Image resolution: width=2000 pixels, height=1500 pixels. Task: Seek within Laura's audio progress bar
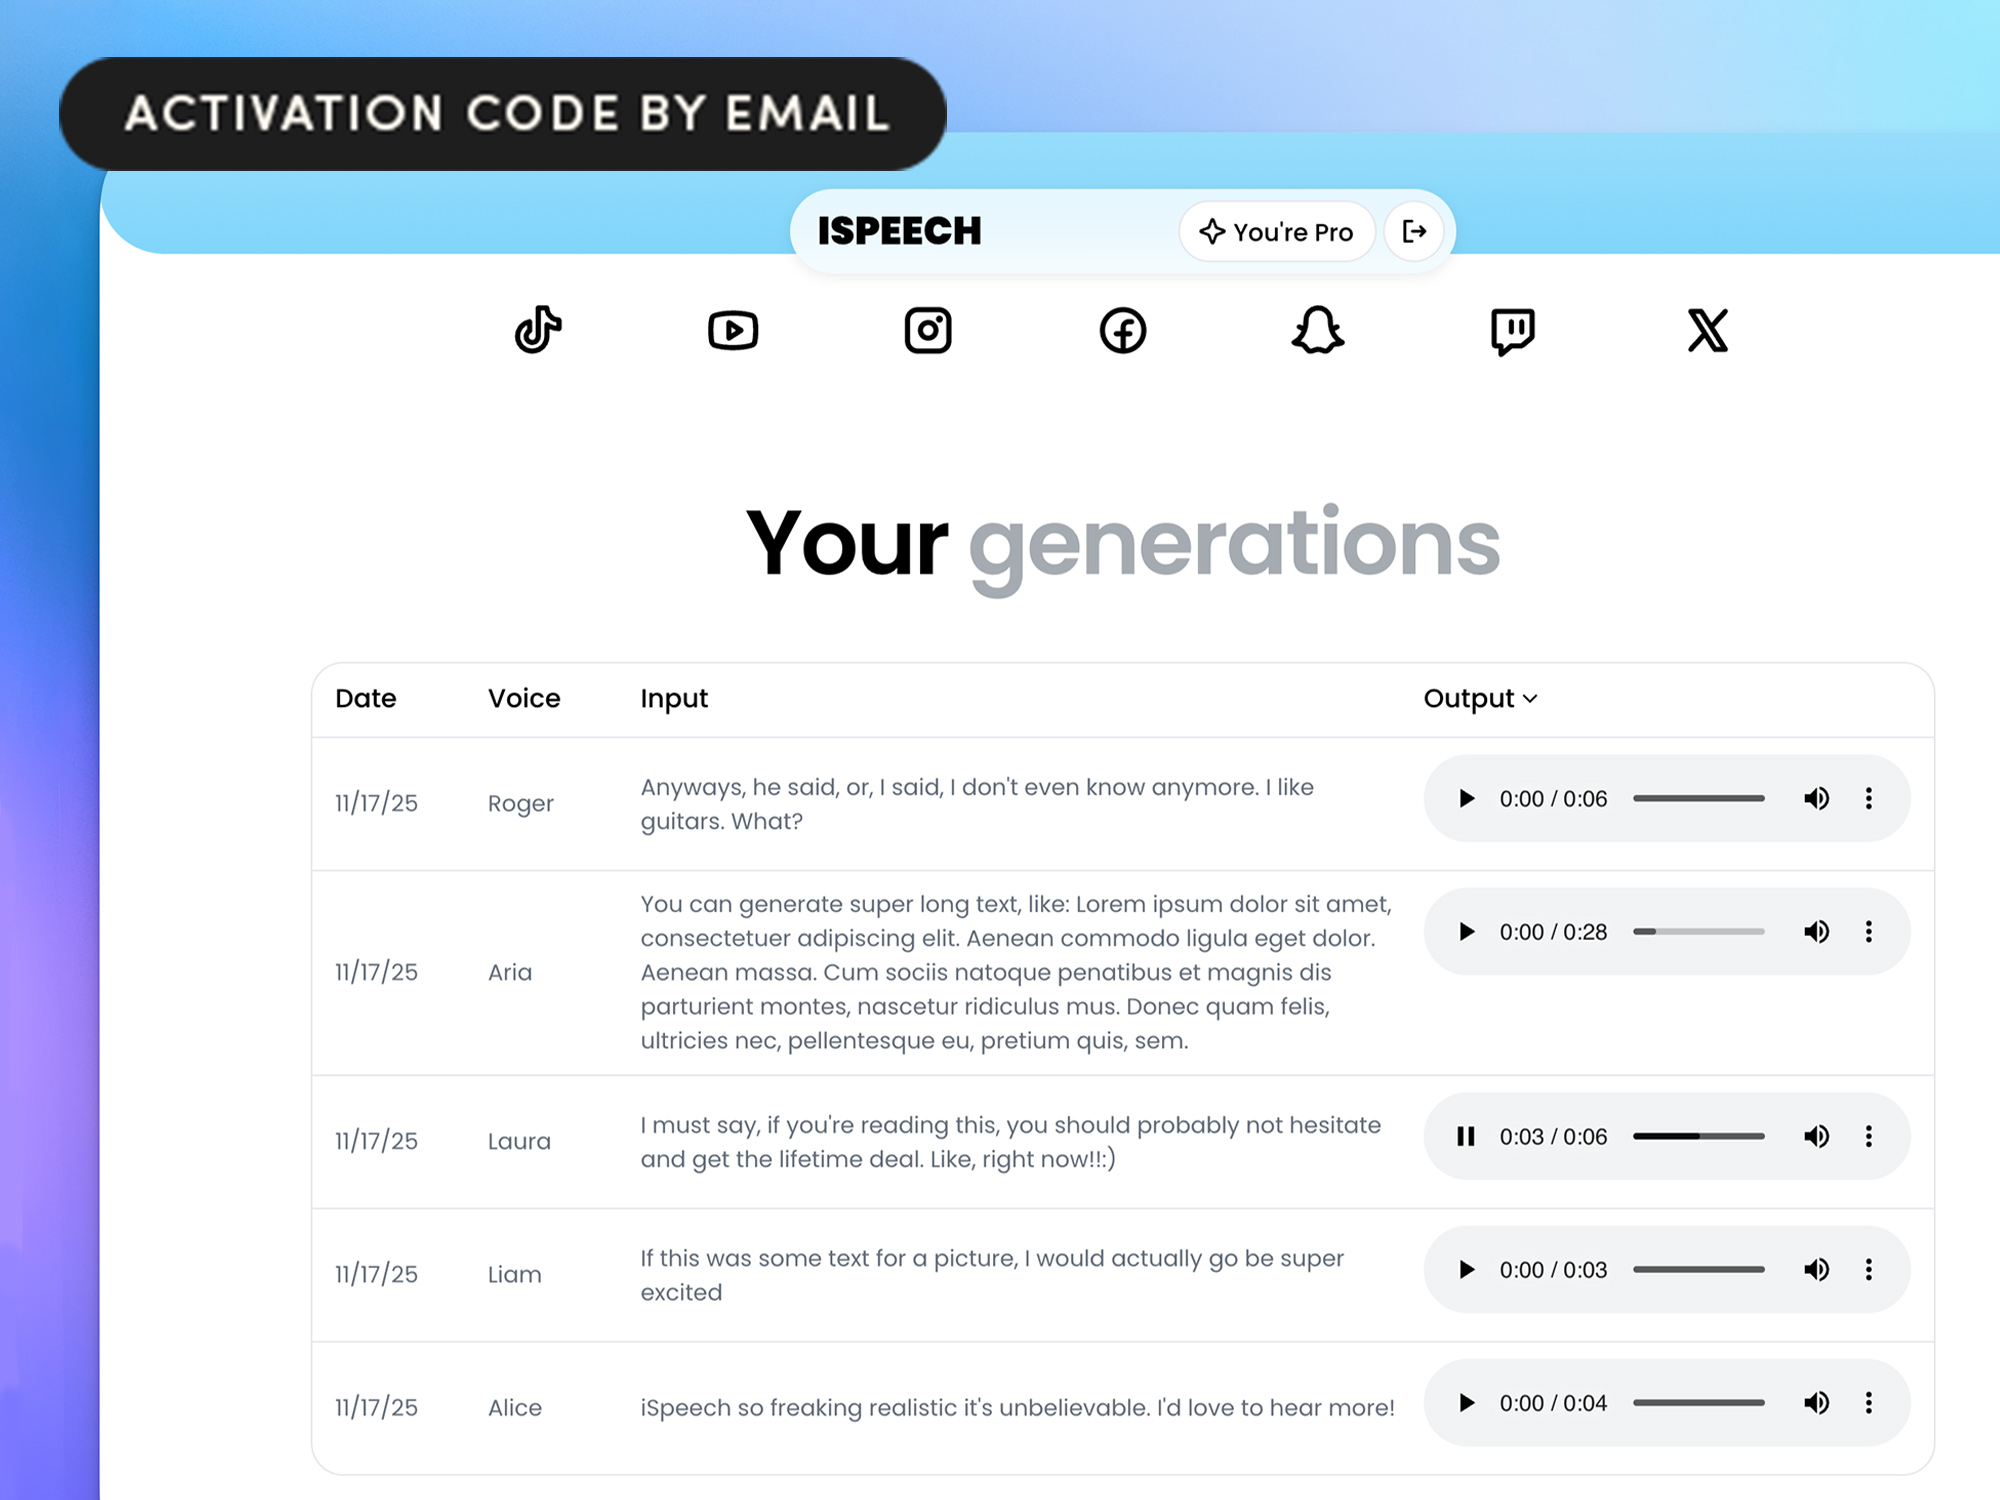coord(1699,1137)
